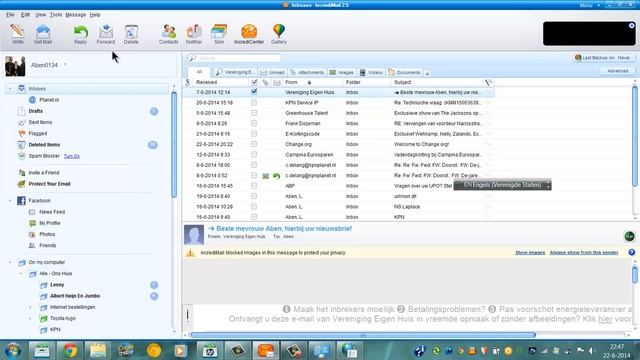Check the Change.org email checkbox

pyautogui.click(x=254, y=144)
